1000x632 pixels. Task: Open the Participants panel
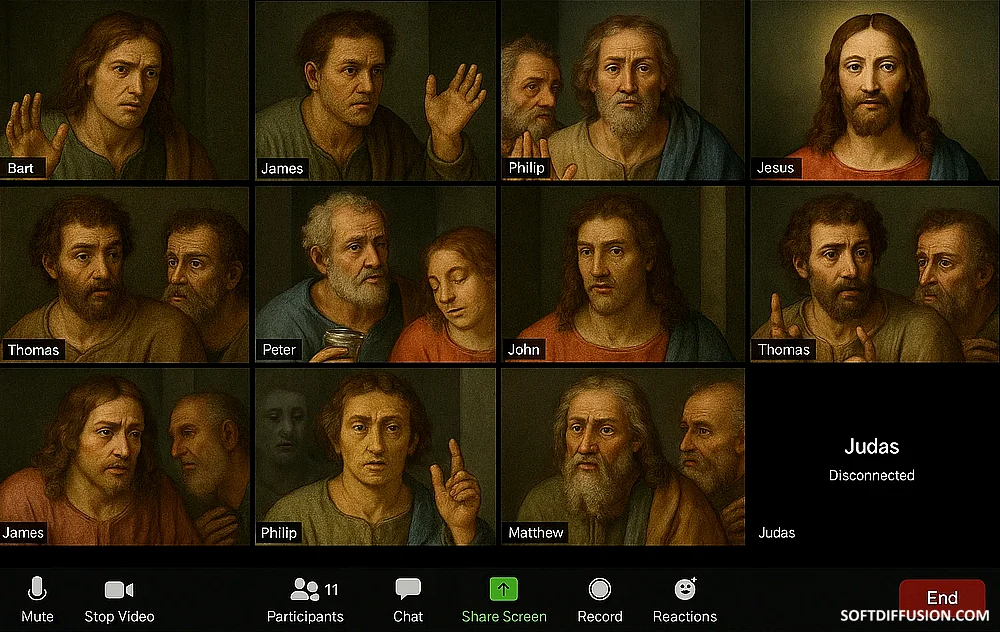pos(305,599)
